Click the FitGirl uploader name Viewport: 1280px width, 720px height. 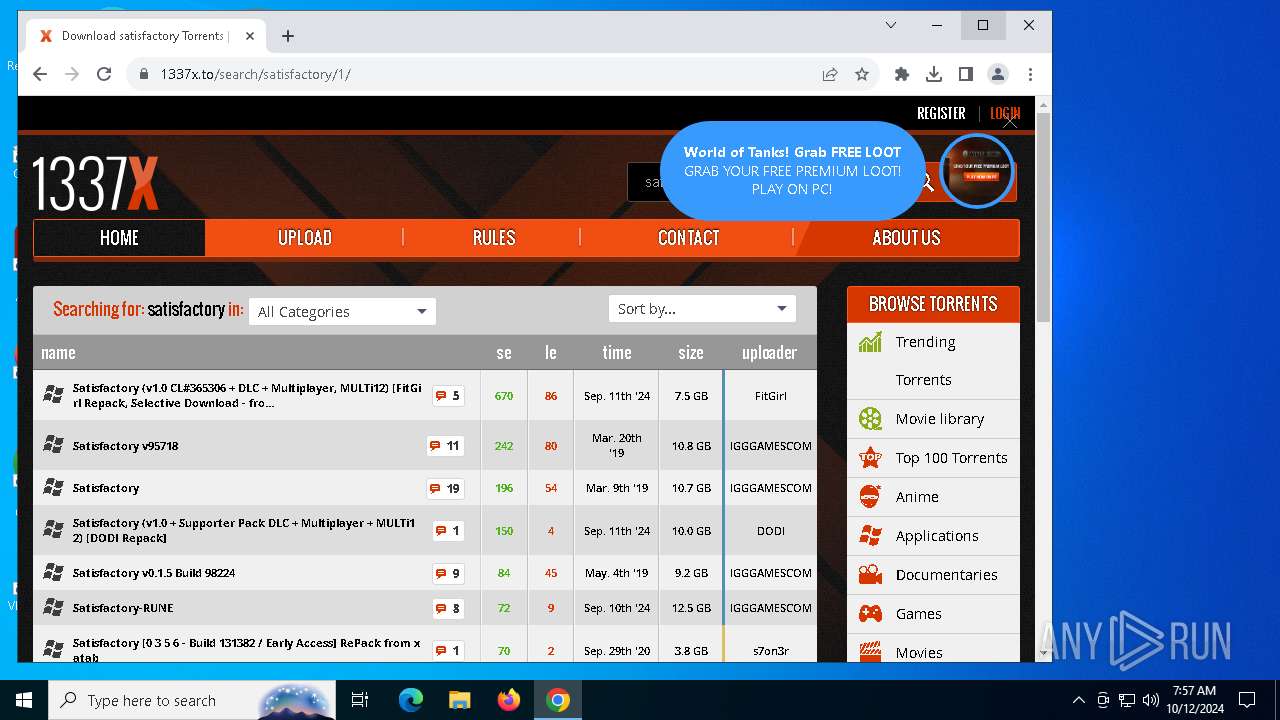770,396
